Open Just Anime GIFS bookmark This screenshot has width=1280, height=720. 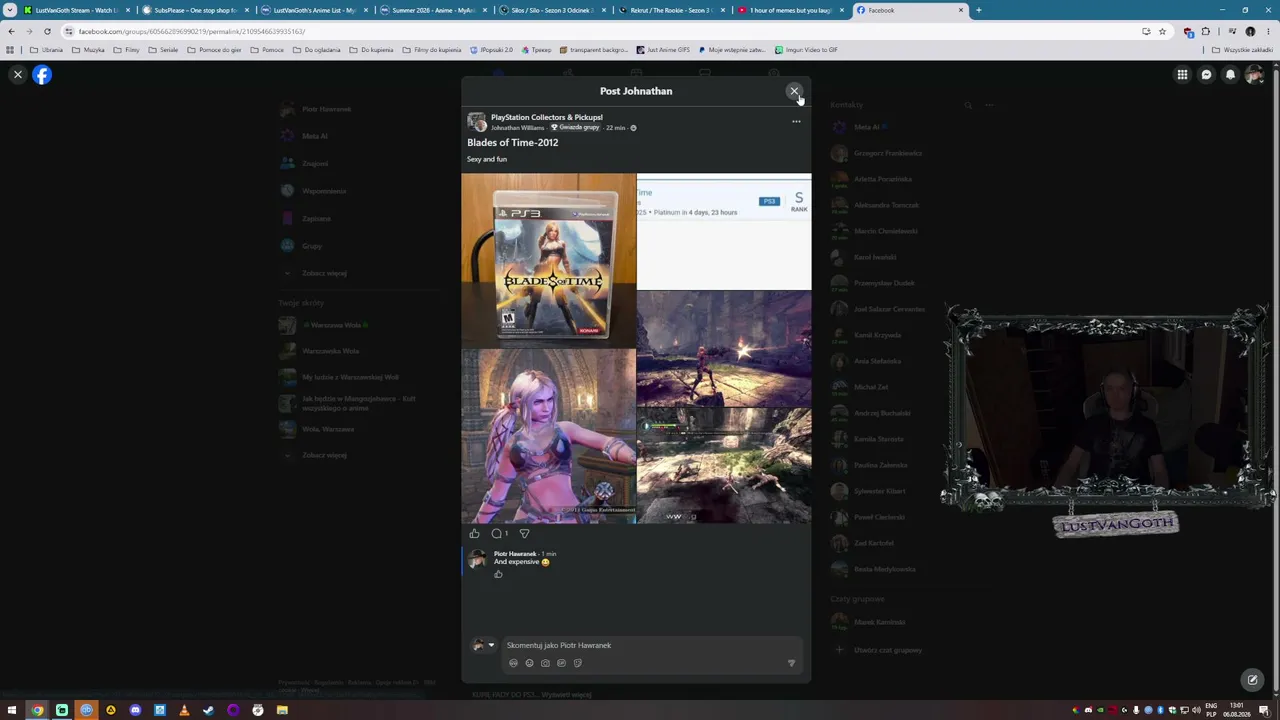click(x=663, y=50)
